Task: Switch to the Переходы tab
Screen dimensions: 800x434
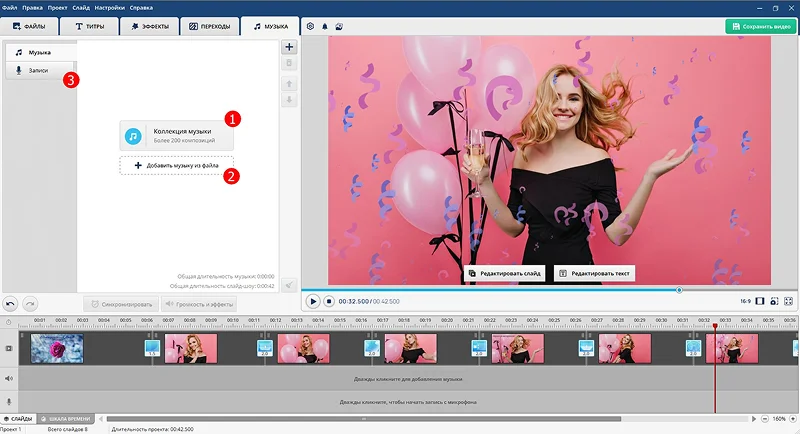Action: tap(210, 26)
